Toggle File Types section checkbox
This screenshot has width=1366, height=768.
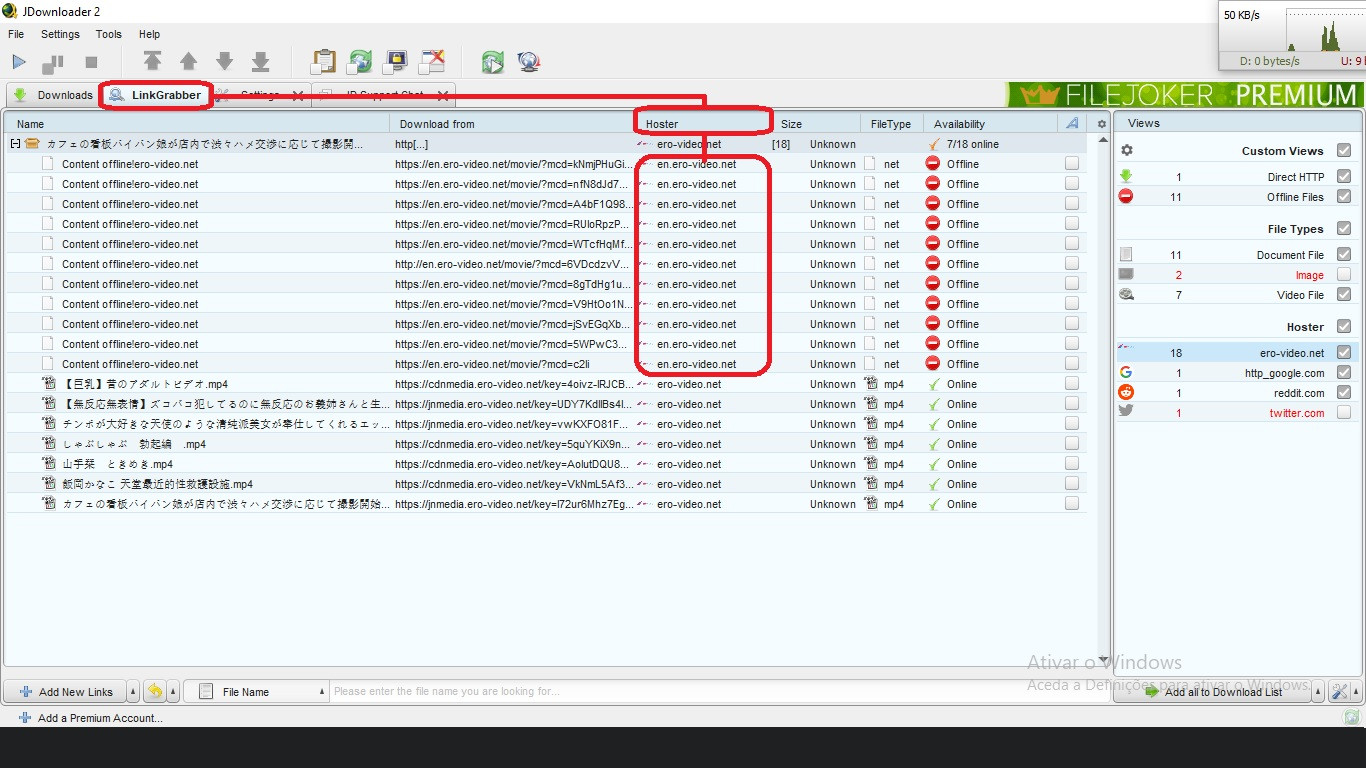pos(1344,228)
